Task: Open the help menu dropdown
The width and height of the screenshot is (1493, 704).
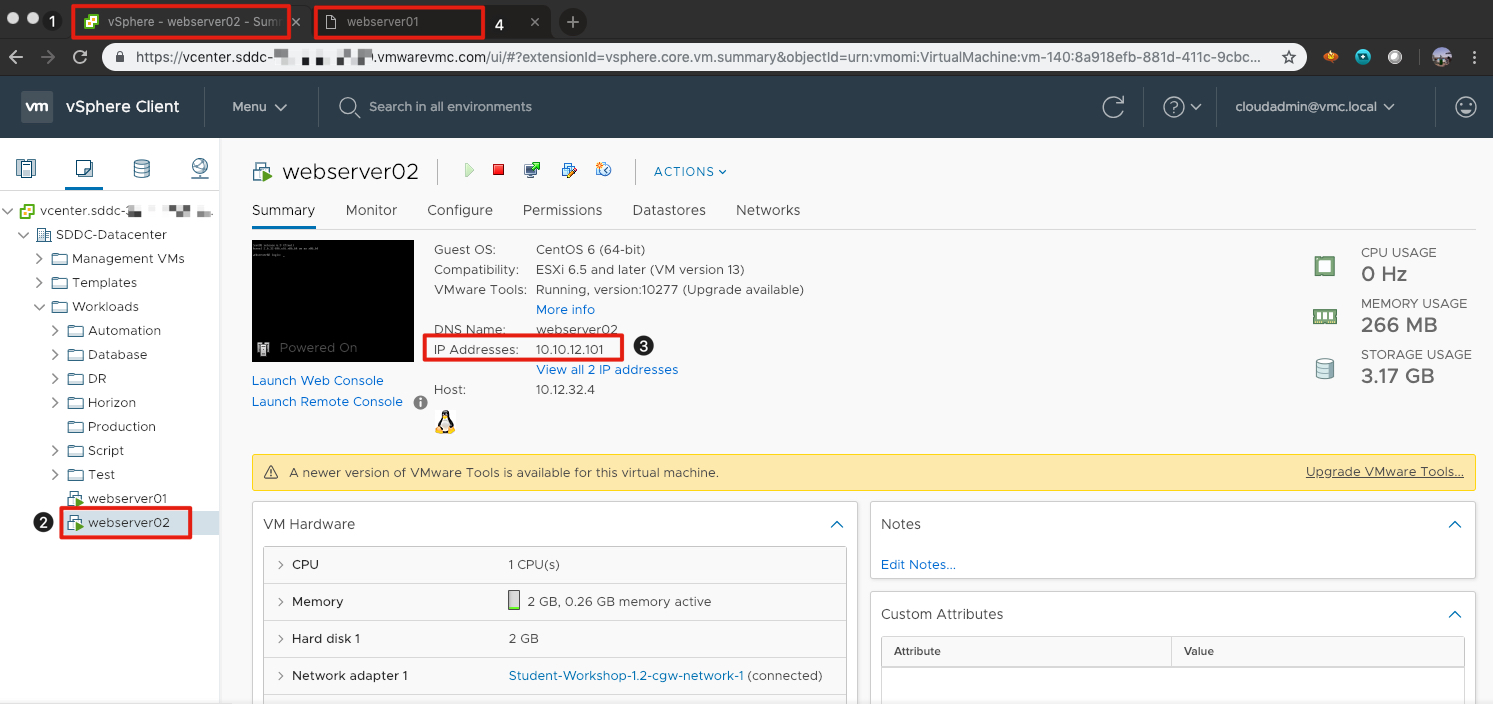Action: point(1181,107)
